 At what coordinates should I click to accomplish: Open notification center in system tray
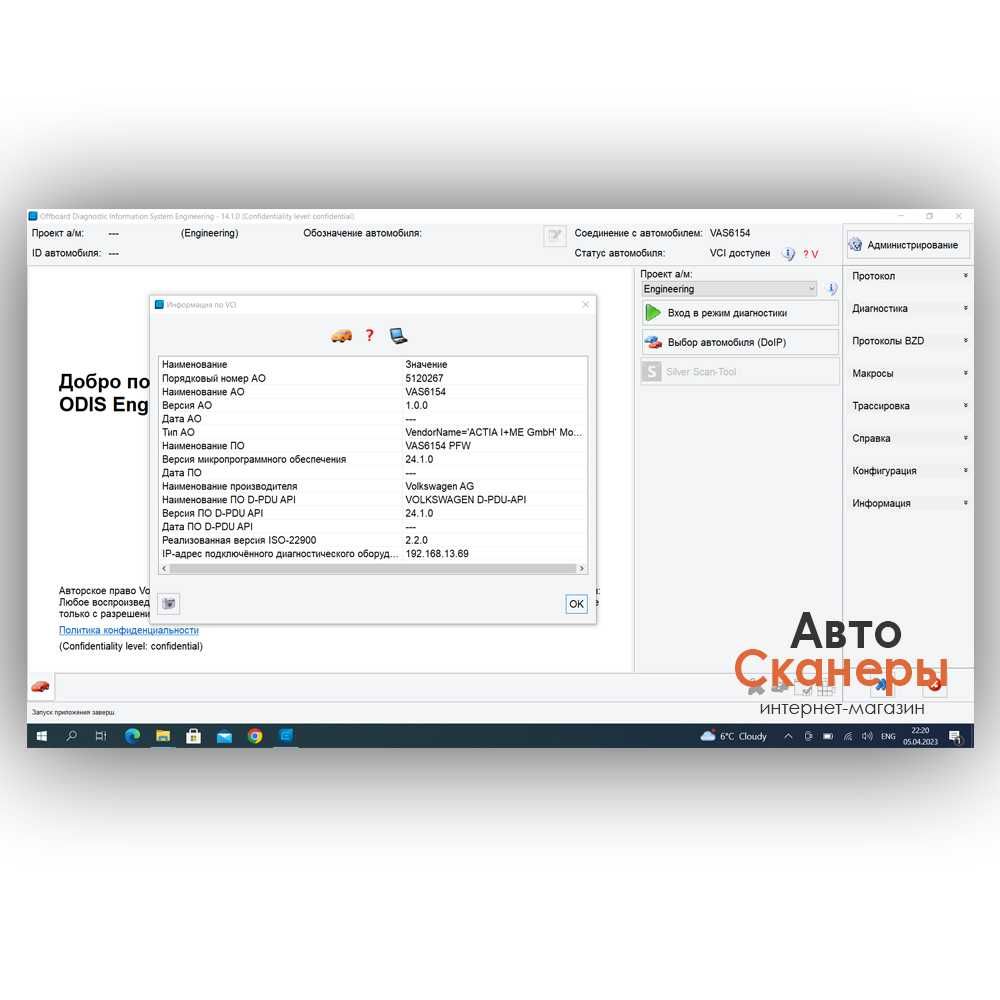[955, 737]
